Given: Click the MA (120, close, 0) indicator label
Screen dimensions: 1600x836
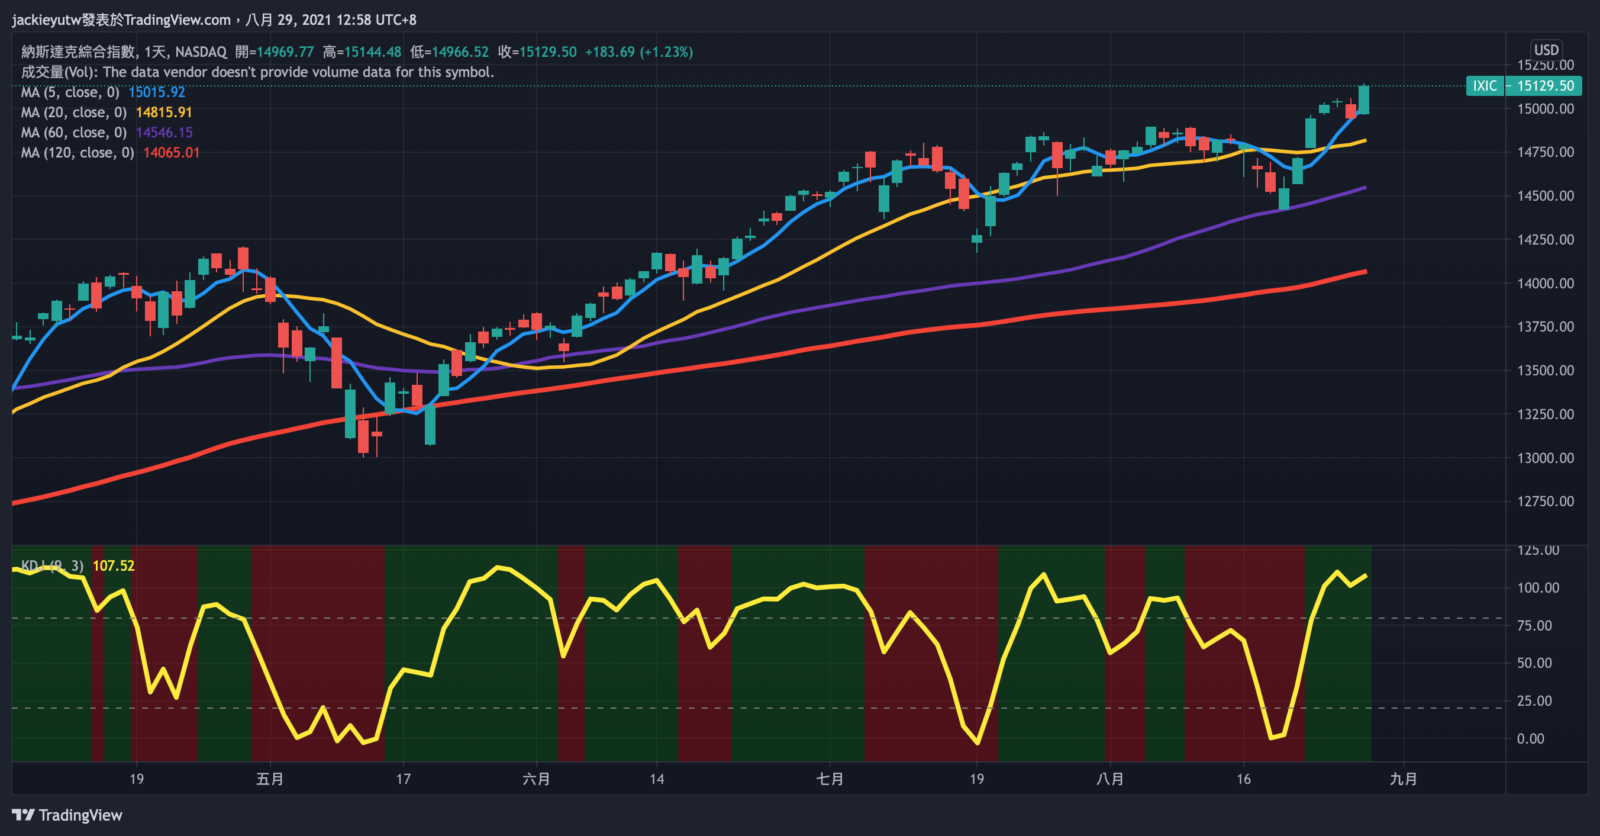Looking at the screenshot, I should (x=78, y=152).
